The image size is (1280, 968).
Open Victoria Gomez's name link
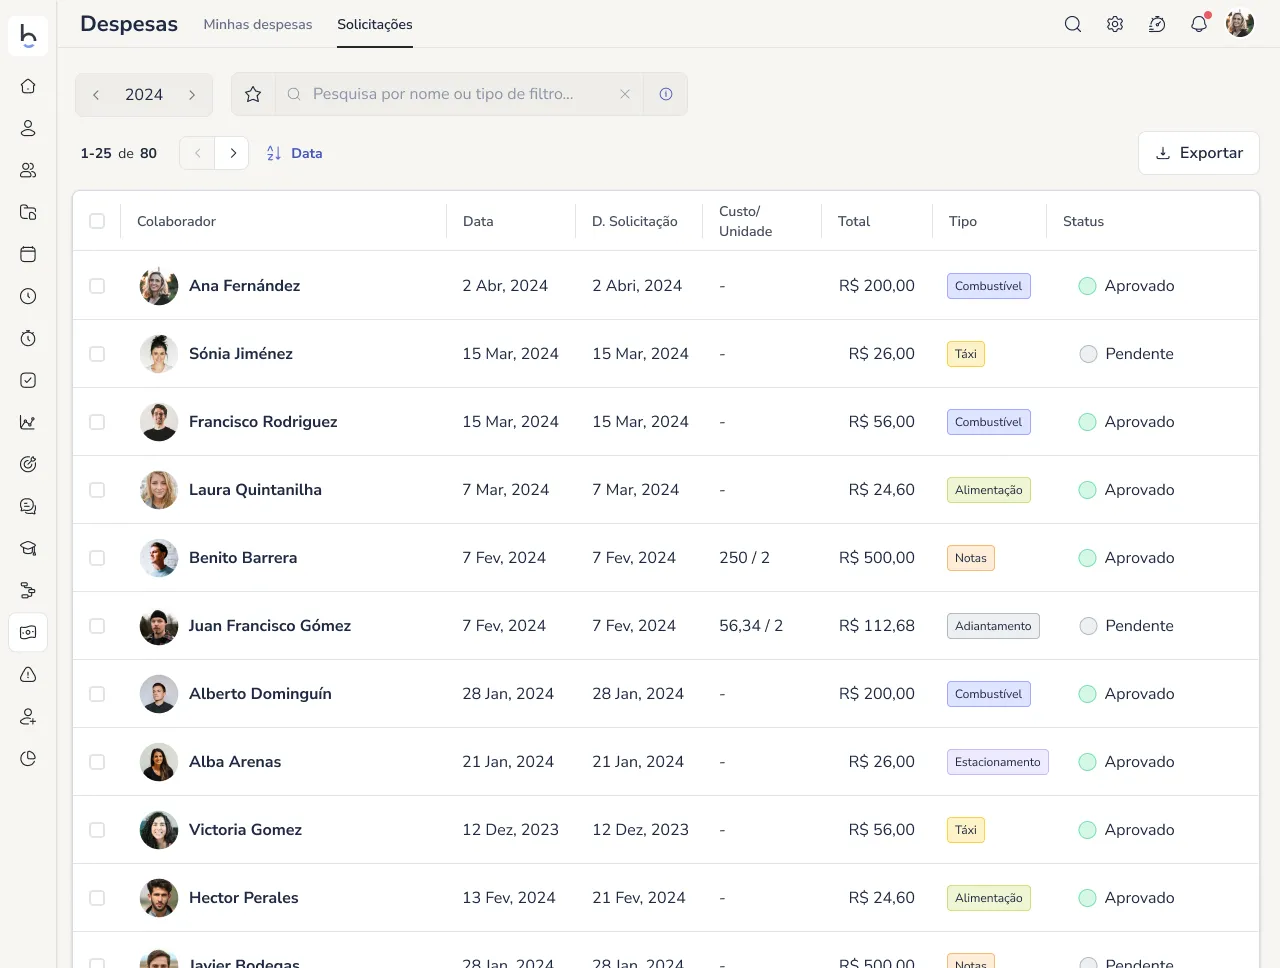click(x=245, y=830)
